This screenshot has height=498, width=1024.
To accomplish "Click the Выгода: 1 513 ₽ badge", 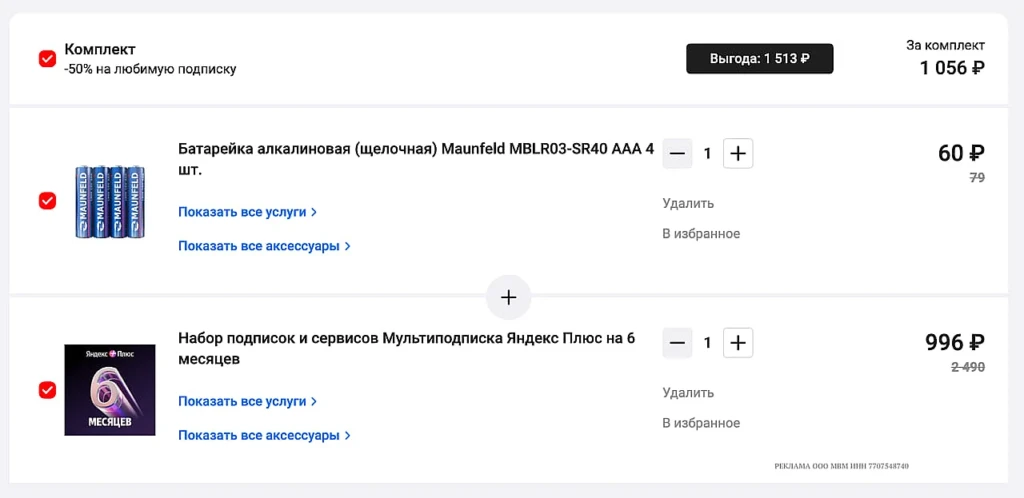I will (x=760, y=59).
